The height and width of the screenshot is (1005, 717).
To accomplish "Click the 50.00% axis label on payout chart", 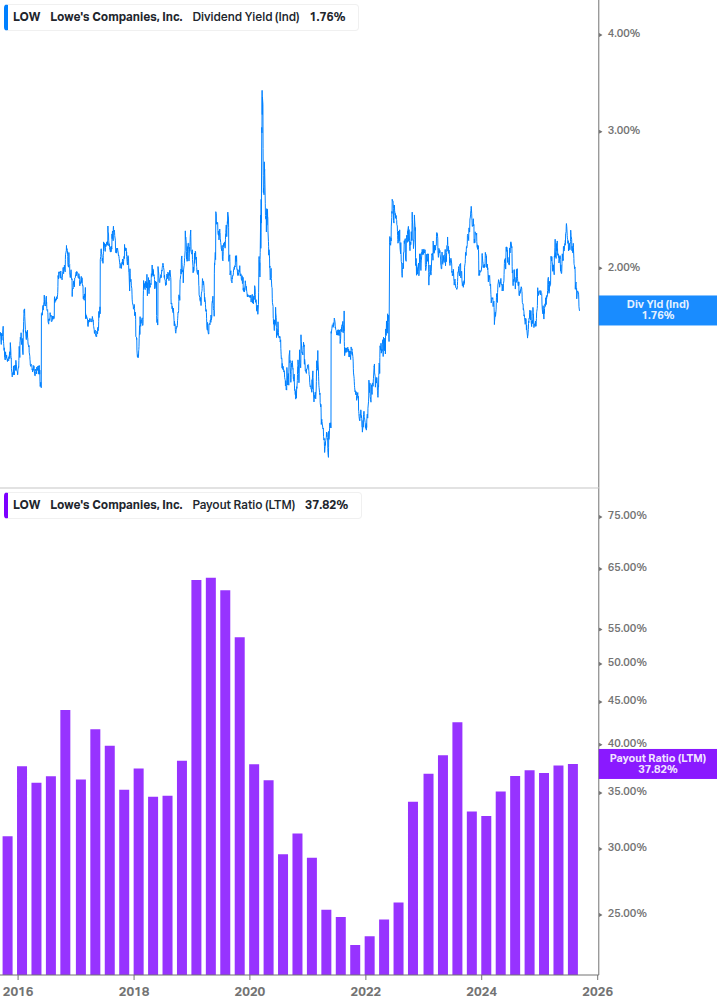I will [x=627, y=662].
